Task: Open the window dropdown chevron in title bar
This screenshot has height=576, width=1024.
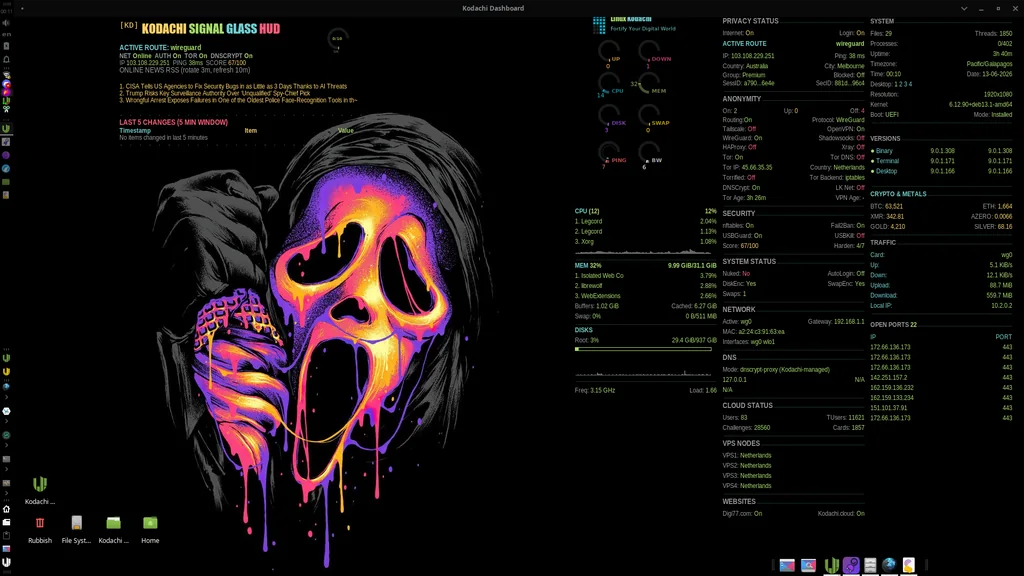Action: point(964,8)
